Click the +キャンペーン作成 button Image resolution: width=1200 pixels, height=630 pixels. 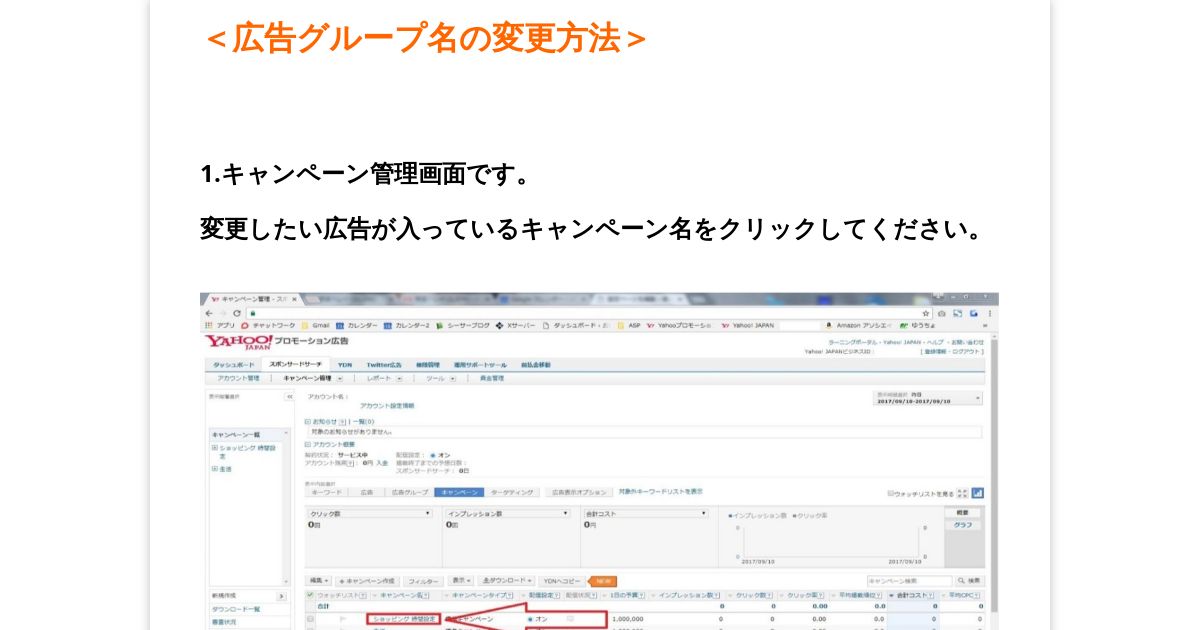[367, 581]
